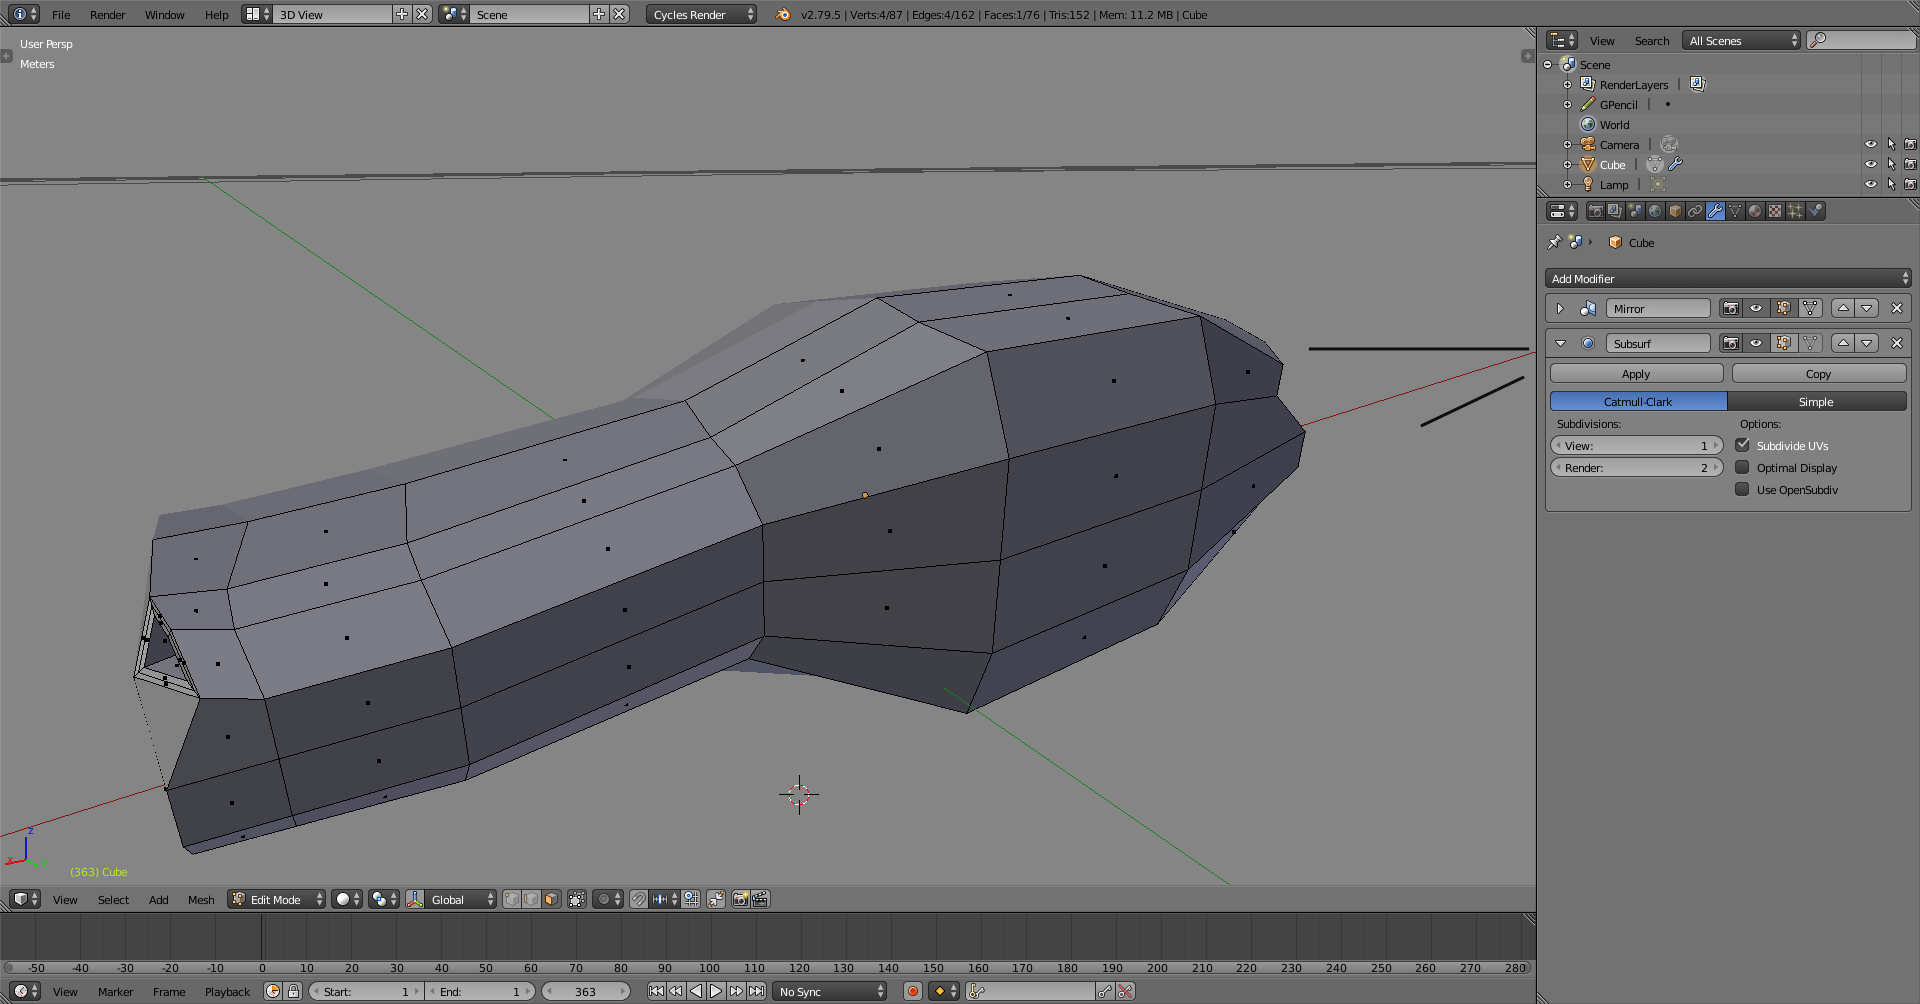Click the OpenGL render animation clapper icon
This screenshot has width=1920, height=1004.
[x=760, y=899]
